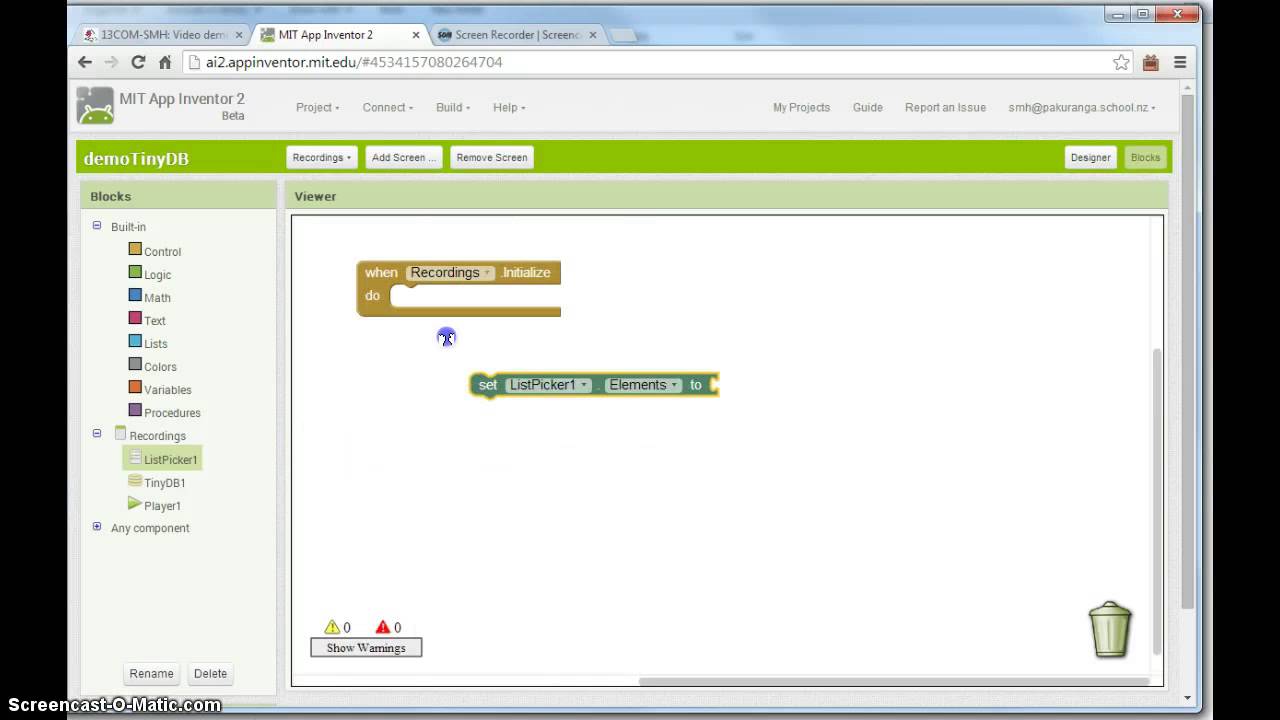Click the demoTinyDB project title

click(x=136, y=158)
